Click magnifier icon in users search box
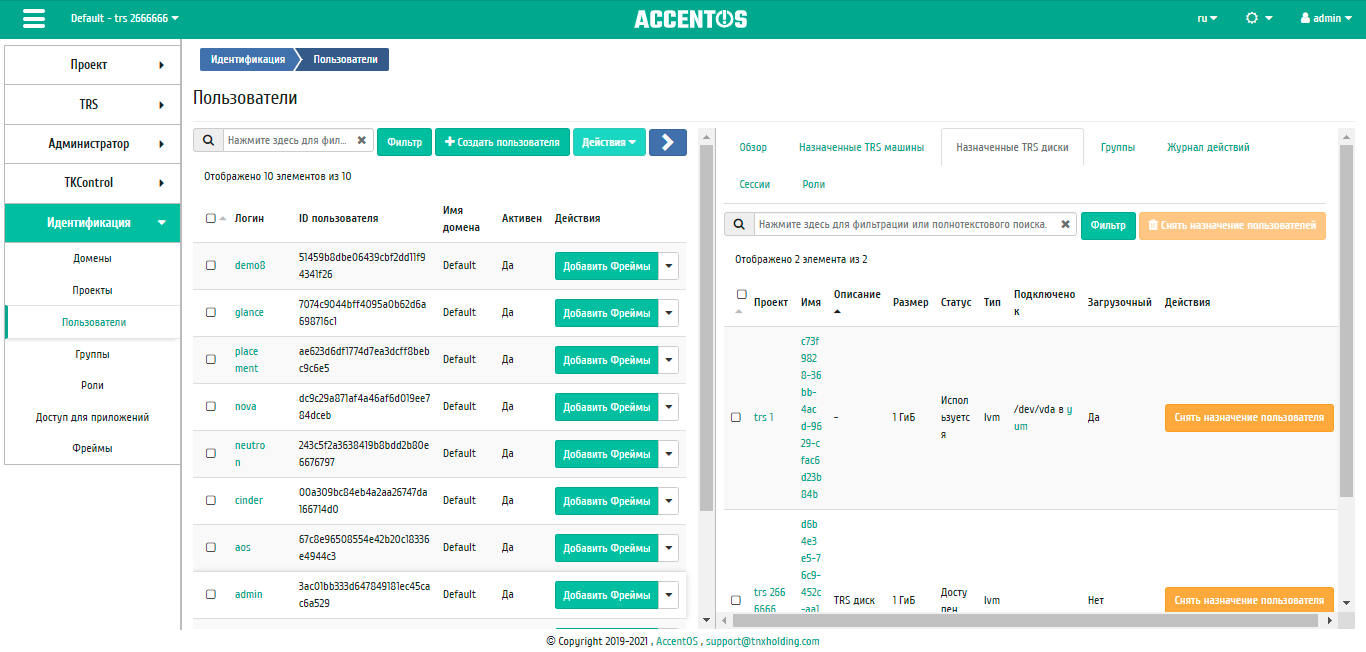Viewport: 1366px width, 652px height. coord(208,142)
